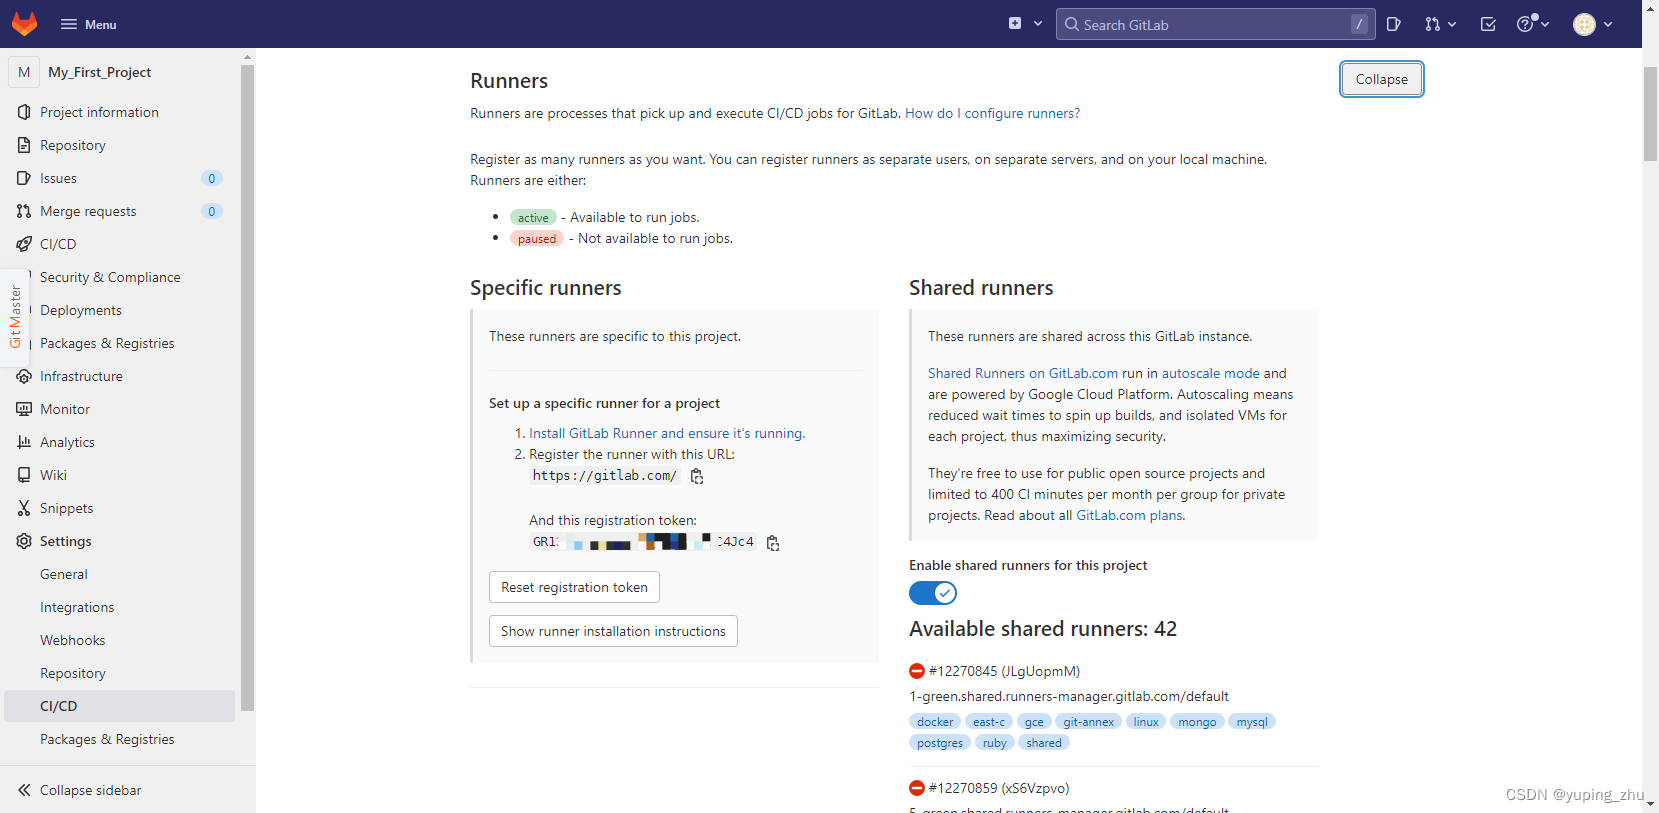Open the Issues icon in top bar
This screenshot has height=813, width=1659.
pos(1394,24)
